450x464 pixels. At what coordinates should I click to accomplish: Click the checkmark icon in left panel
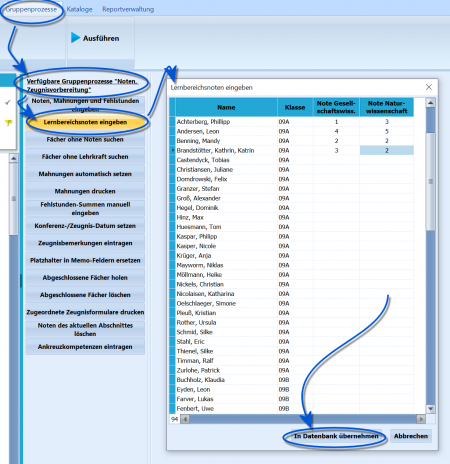click(x=8, y=102)
